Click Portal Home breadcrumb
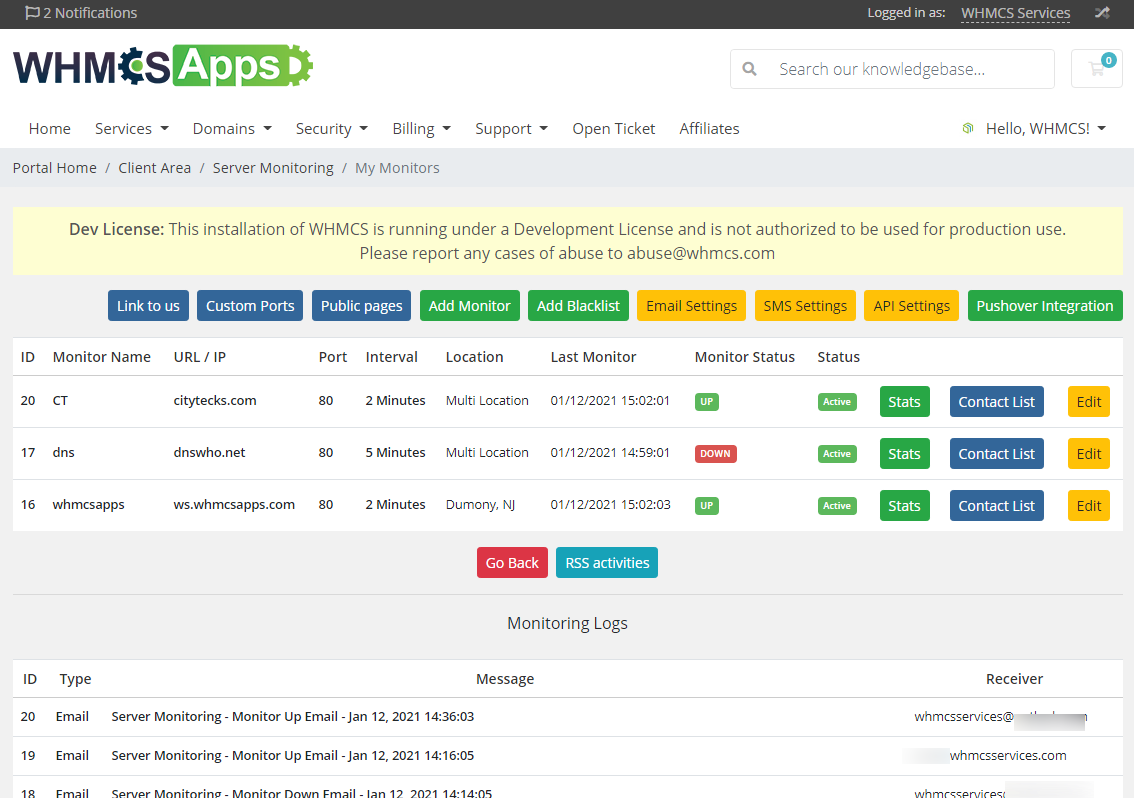 click(x=55, y=168)
